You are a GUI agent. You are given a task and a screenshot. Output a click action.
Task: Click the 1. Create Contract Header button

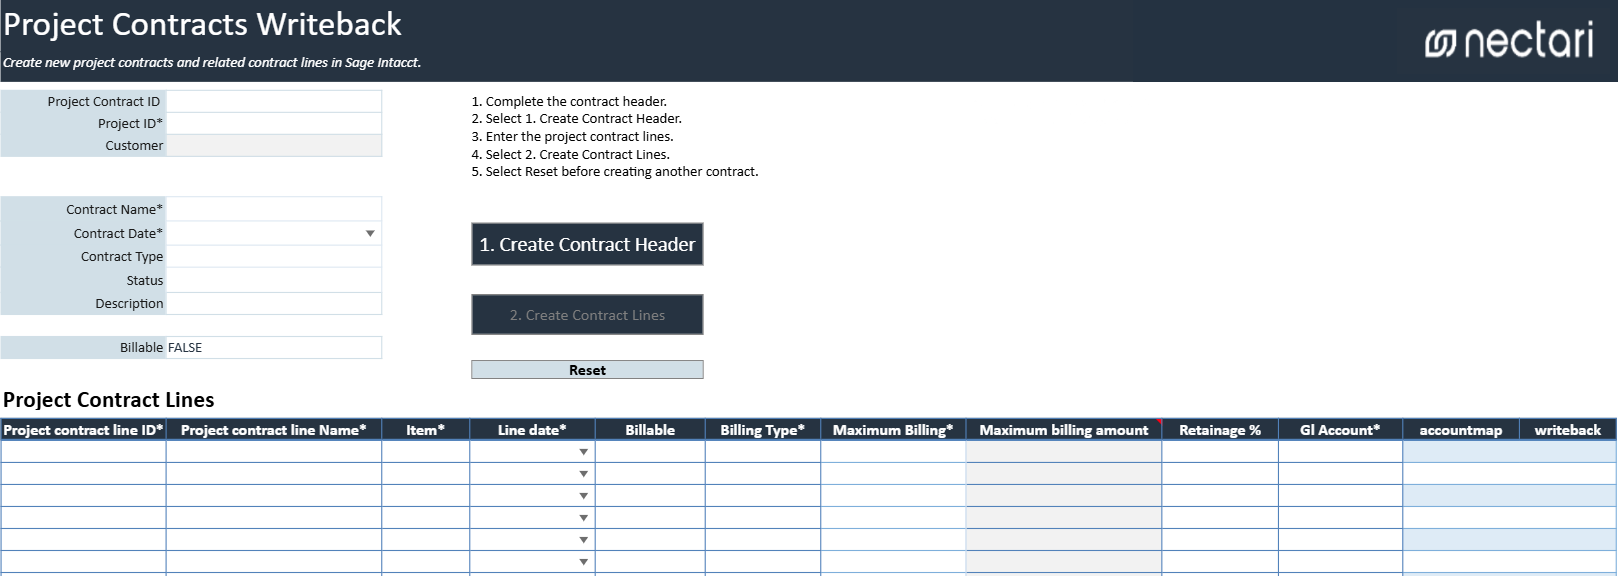point(587,244)
